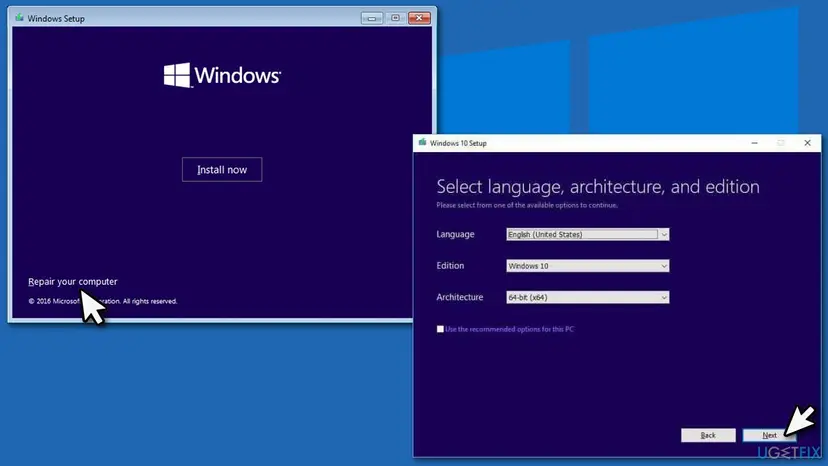The width and height of the screenshot is (828, 466).
Task: Click the 'Architecture' field label
Action: pyautogui.click(x=459, y=297)
